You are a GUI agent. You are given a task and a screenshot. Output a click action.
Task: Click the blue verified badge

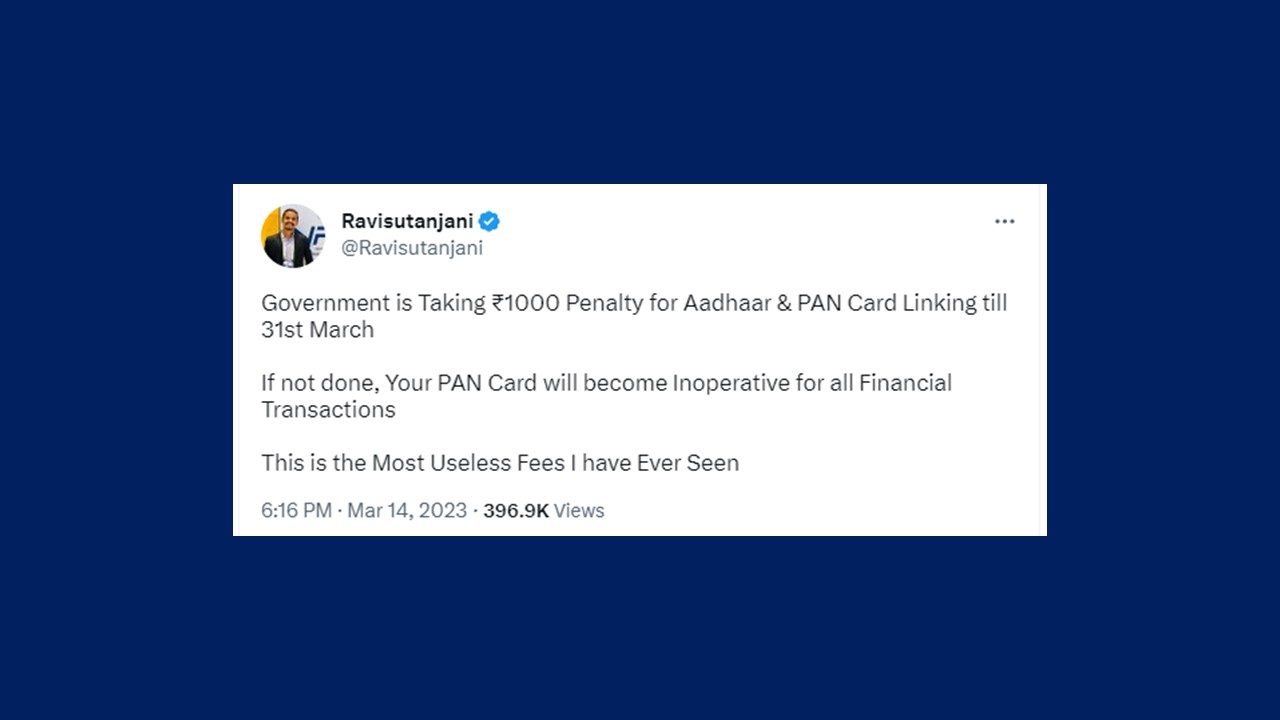pyautogui.click(x=489, y=221)
